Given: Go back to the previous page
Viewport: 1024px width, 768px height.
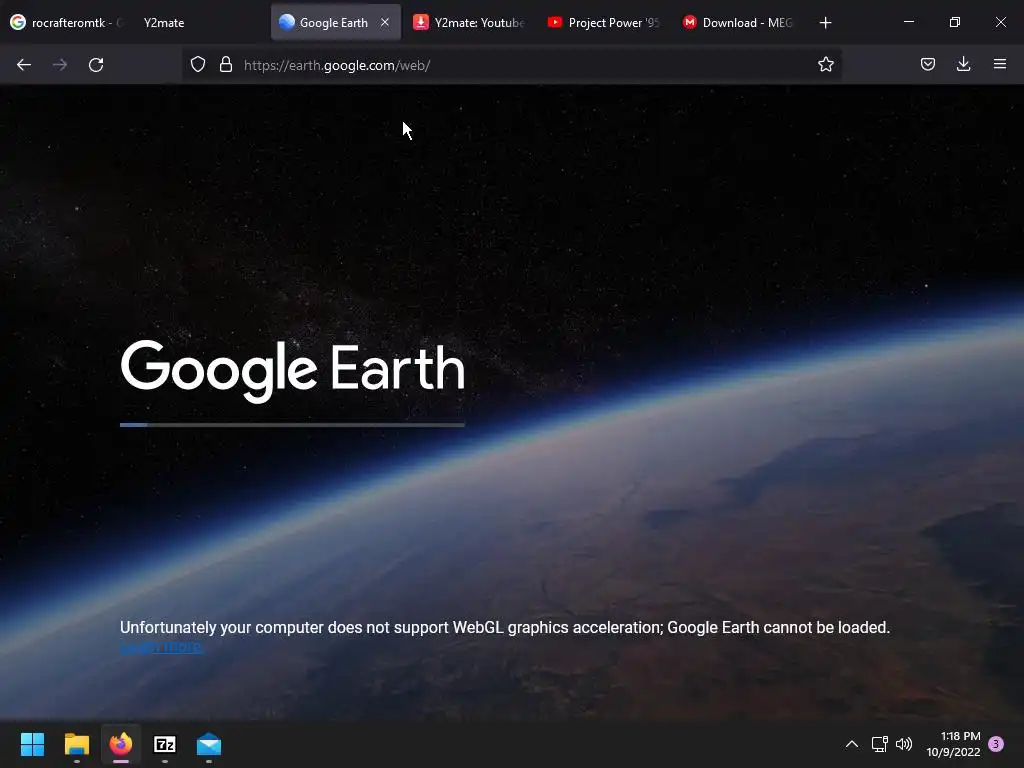Looking at the screenshot, I should pos(24,65).
